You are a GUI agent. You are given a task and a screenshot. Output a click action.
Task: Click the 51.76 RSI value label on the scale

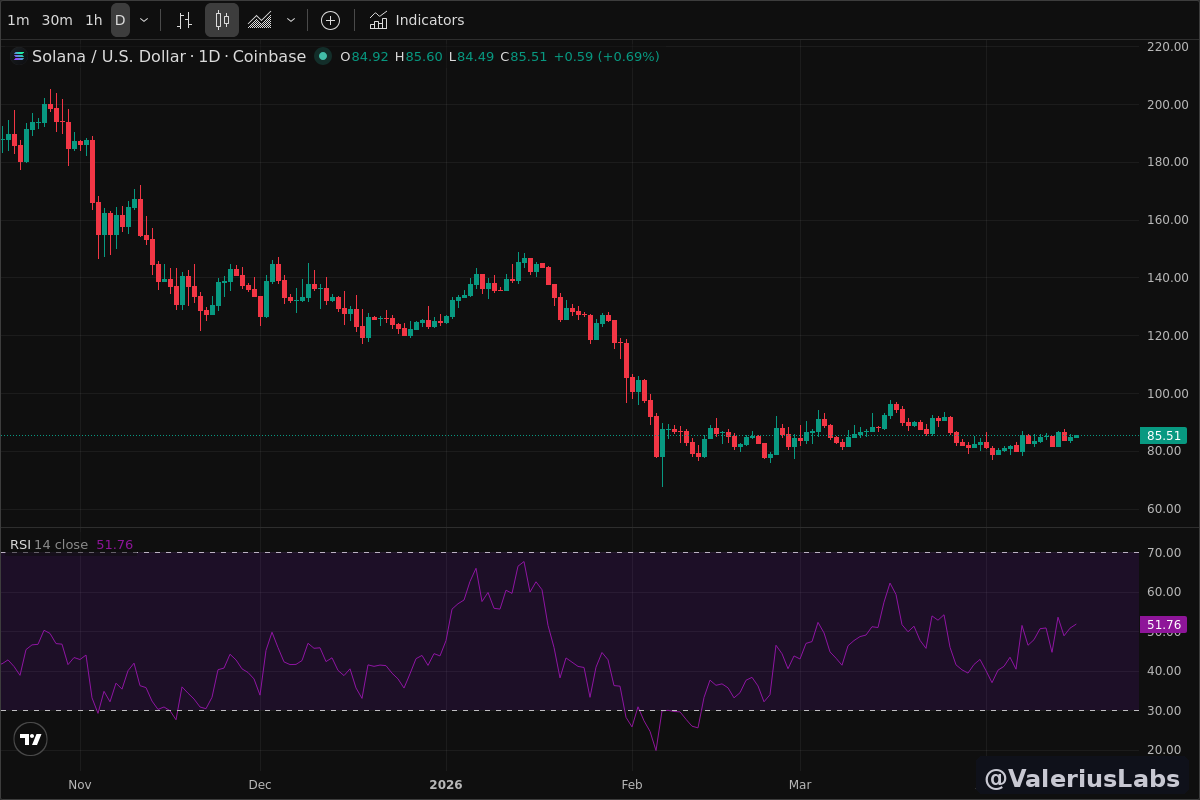pos(1163,625)
